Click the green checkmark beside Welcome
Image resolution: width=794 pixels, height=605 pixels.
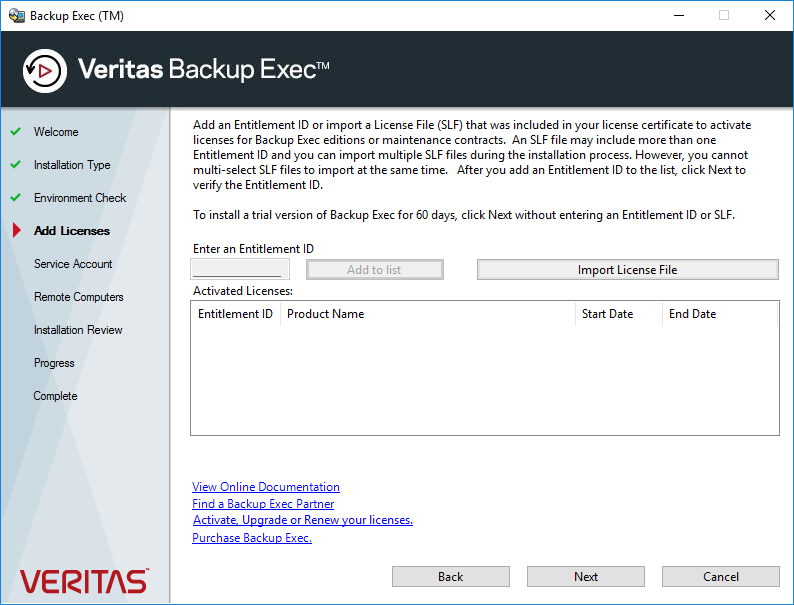point(16,132)
